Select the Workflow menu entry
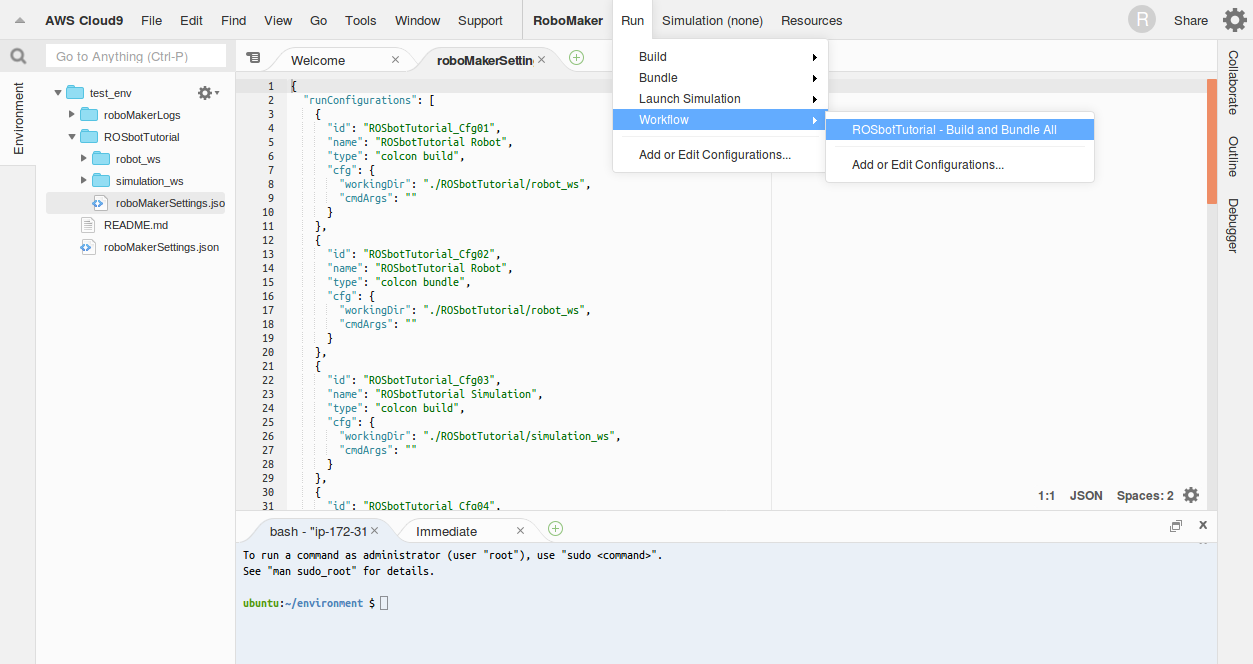The height and width of the screenshot is (664, 1253). (x=720, y=120)
